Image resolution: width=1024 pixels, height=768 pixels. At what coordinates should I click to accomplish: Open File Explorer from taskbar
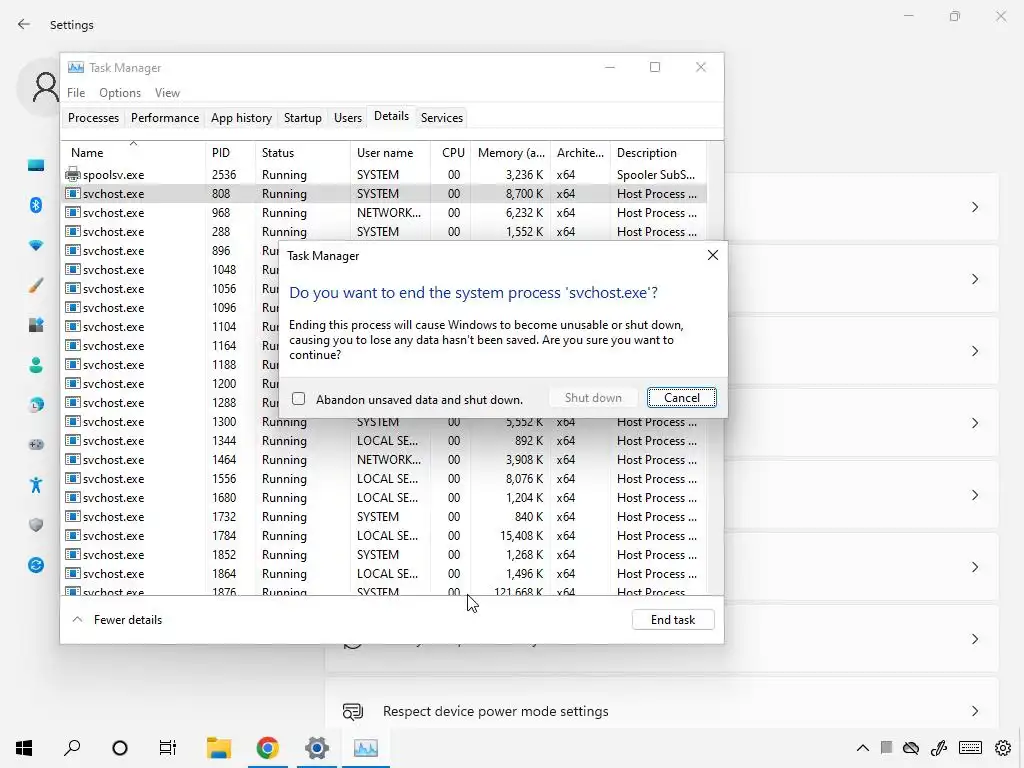219,748
